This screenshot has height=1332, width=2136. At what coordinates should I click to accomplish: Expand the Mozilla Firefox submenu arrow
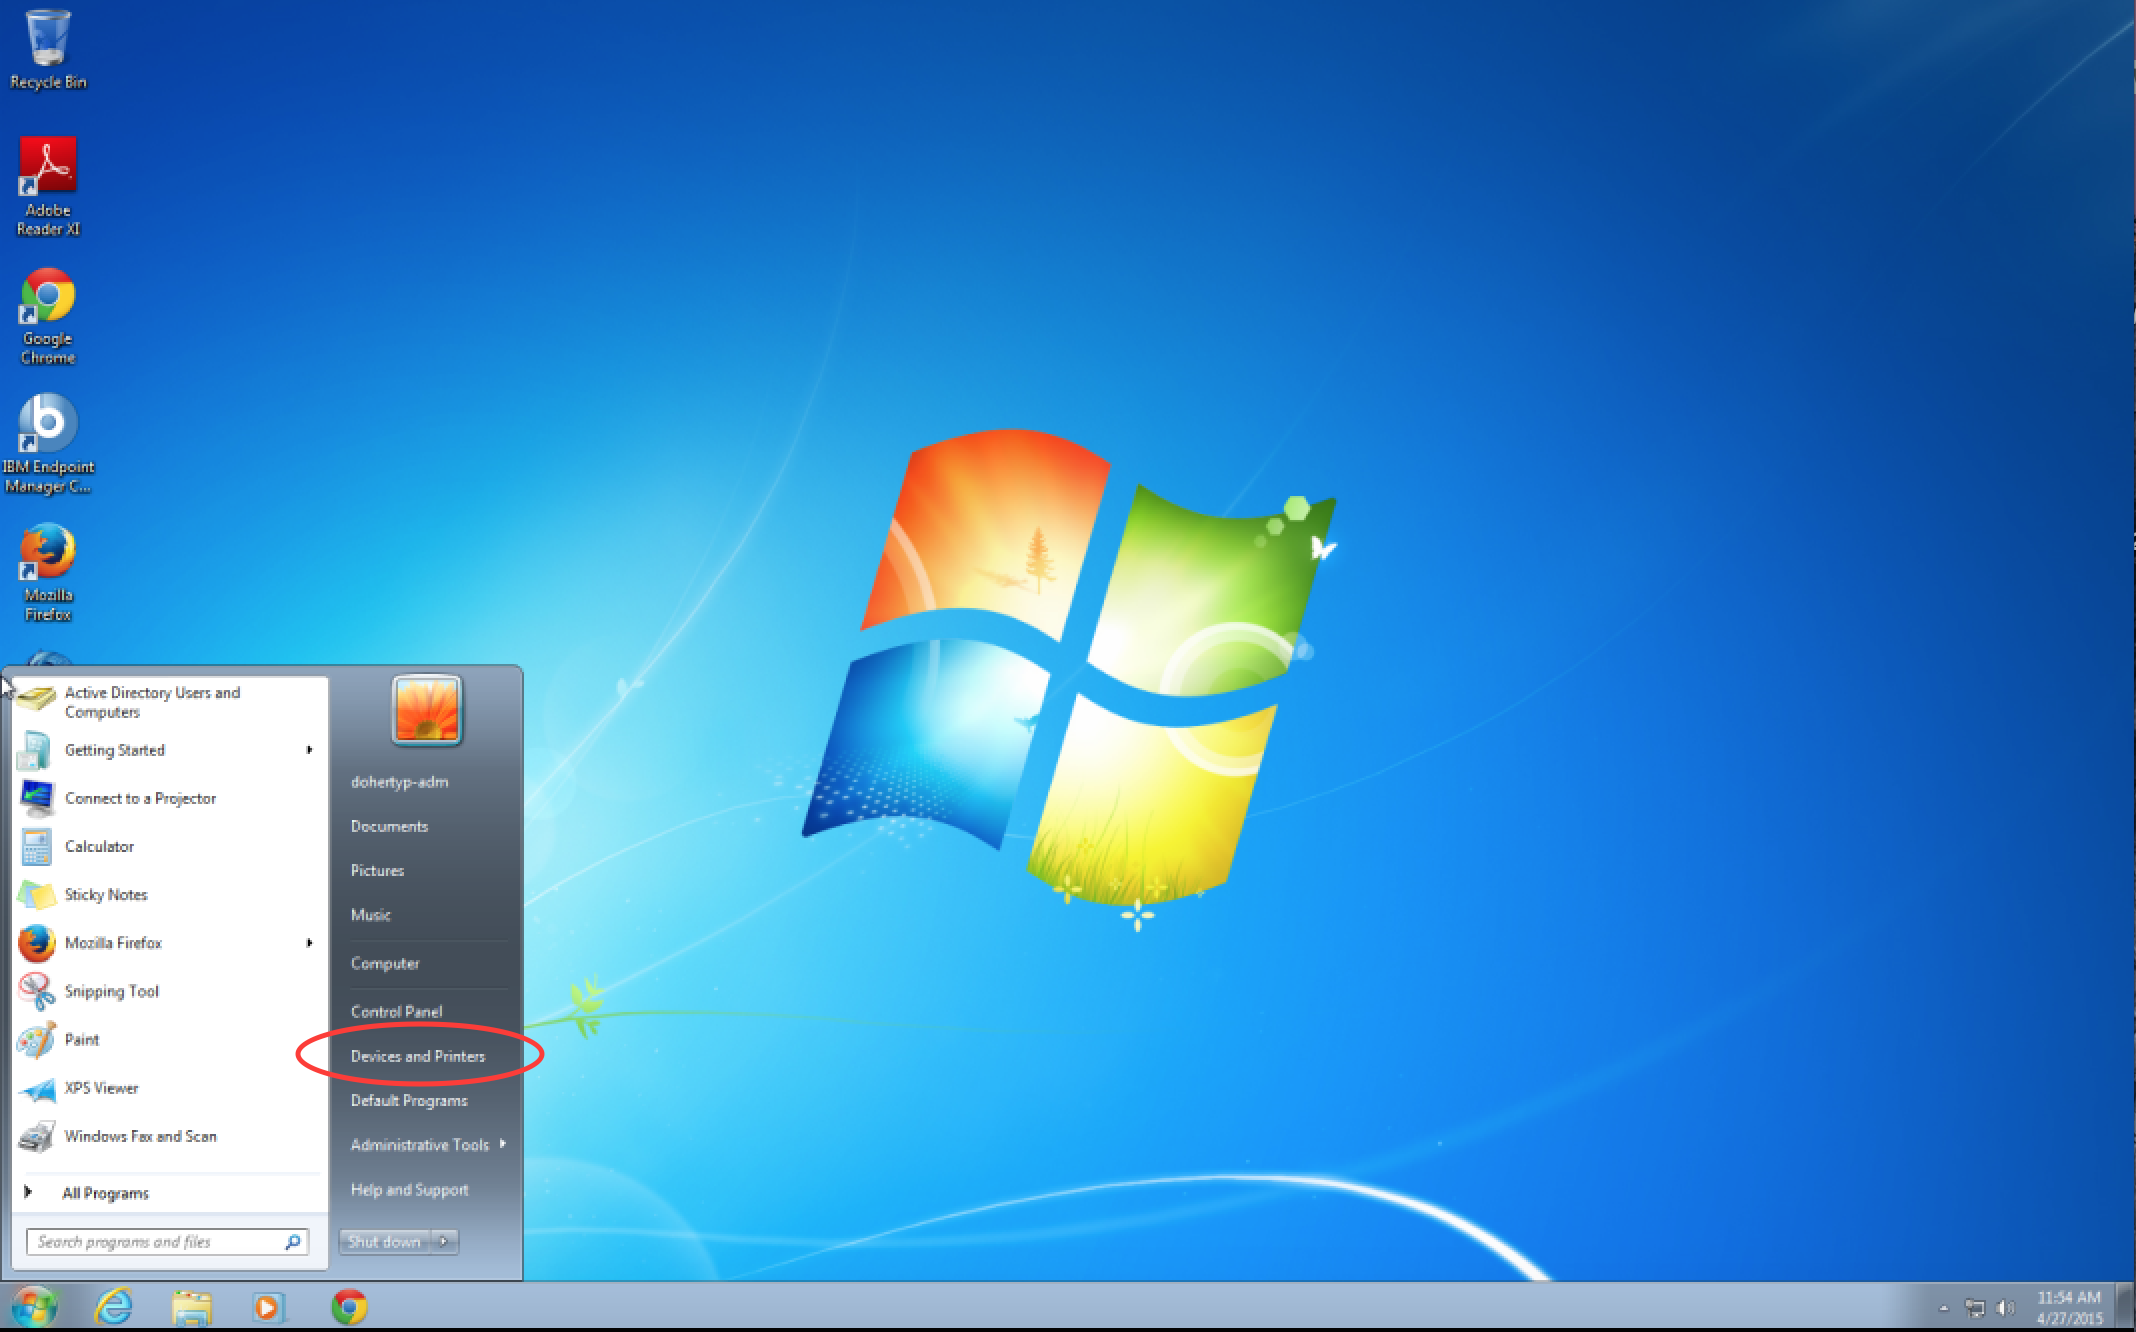point(308,943)
